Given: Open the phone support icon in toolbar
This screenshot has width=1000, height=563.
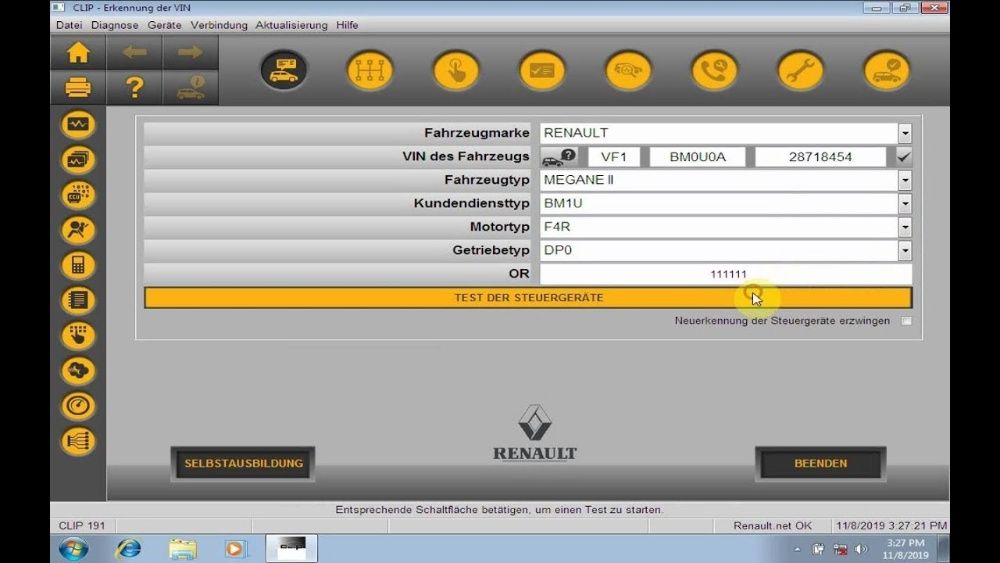Looking at the screenshot, I should click(714, 70).
